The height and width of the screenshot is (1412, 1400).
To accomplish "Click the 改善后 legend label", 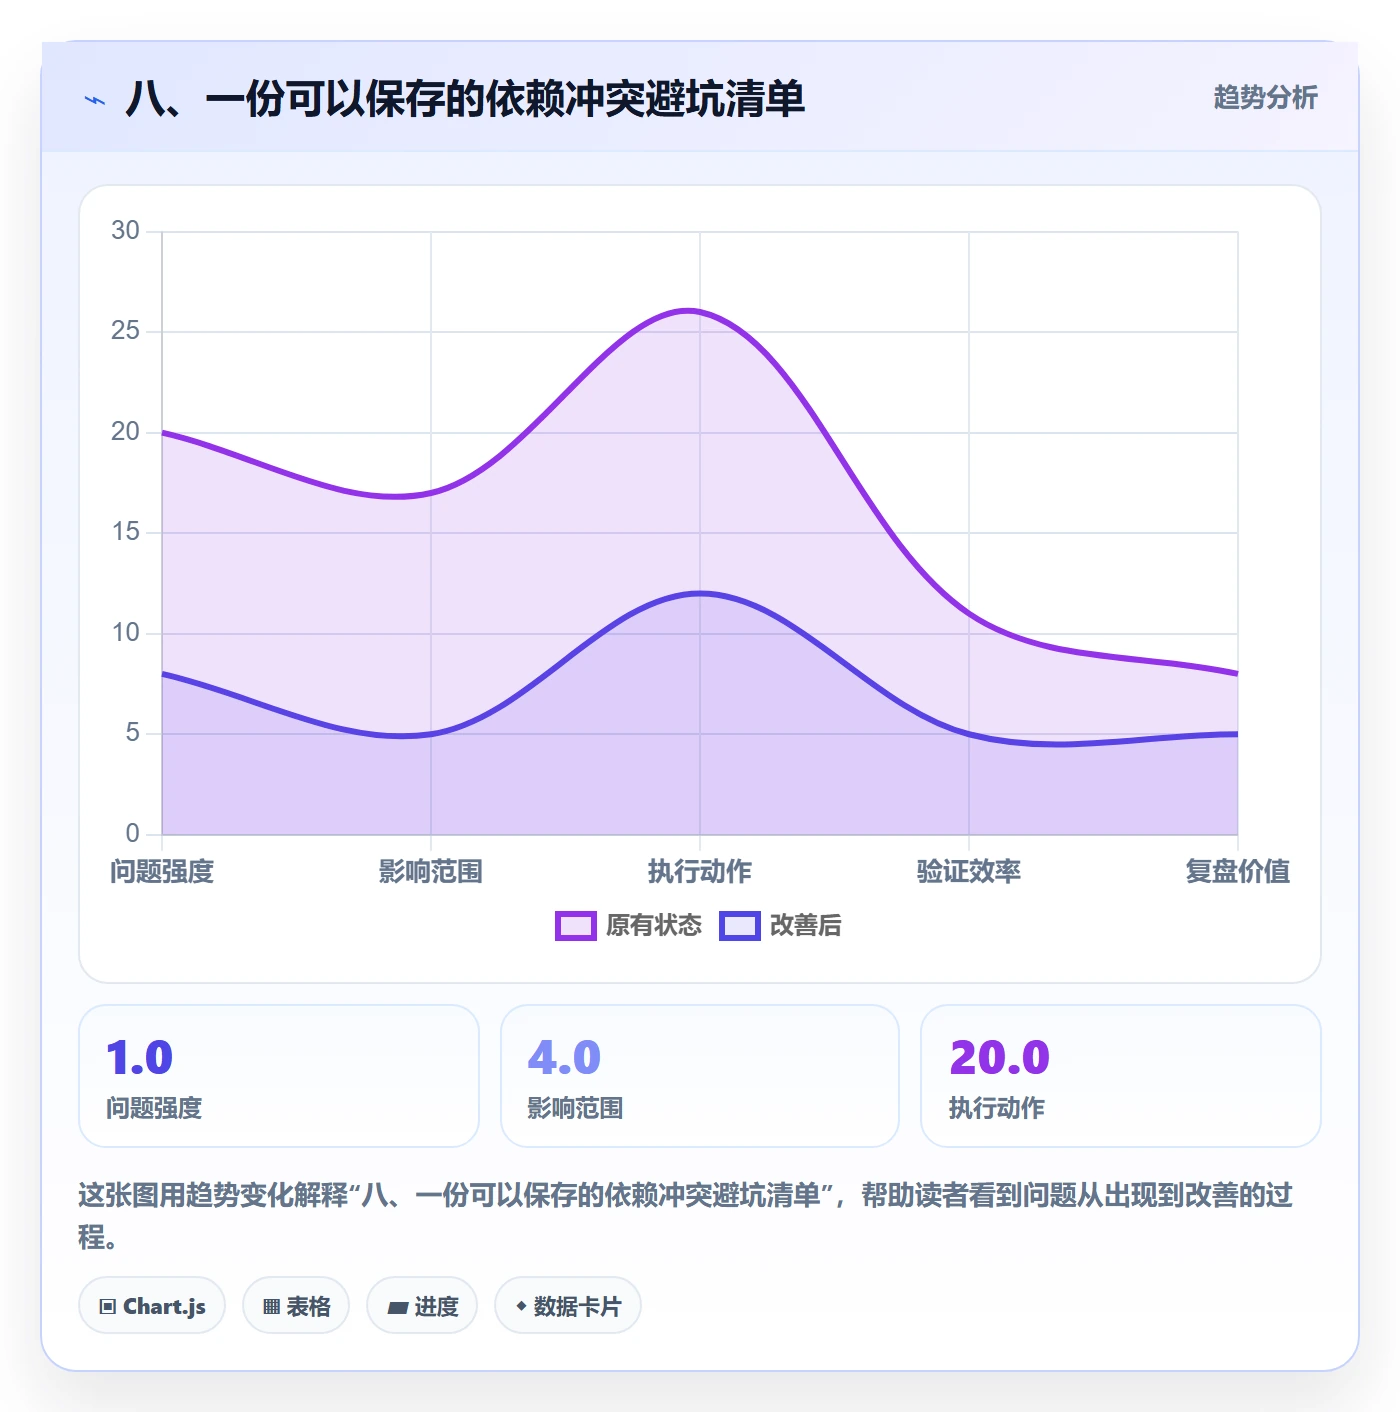I will pyautogui.click(x=805, y=926).
